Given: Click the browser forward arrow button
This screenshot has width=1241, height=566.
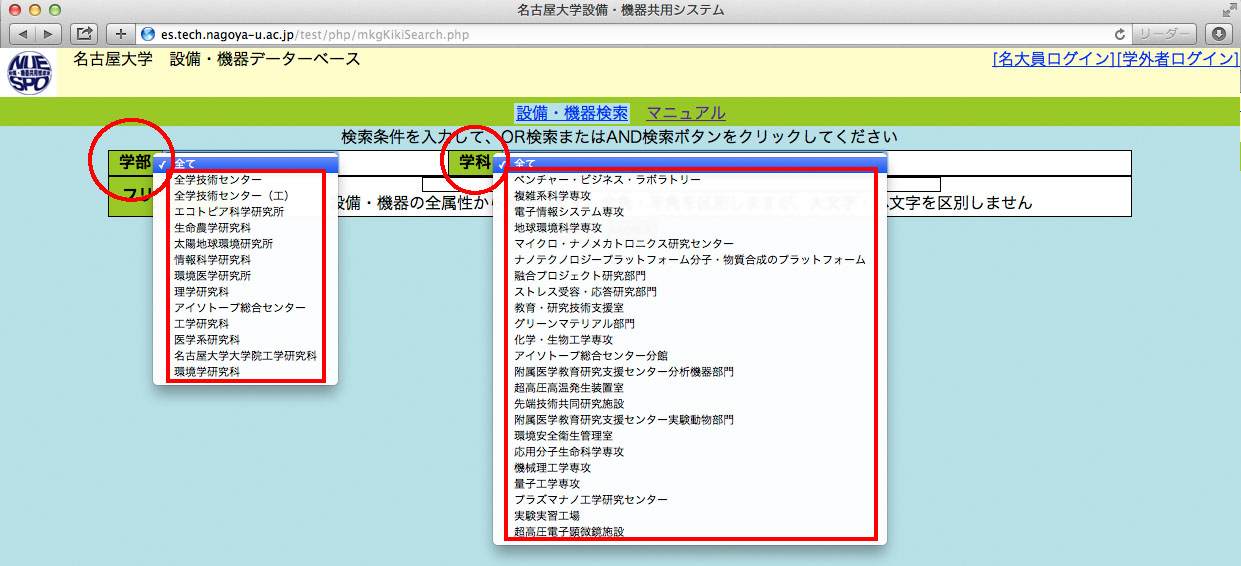Looking at the screenshot, I should coord(48,34).
